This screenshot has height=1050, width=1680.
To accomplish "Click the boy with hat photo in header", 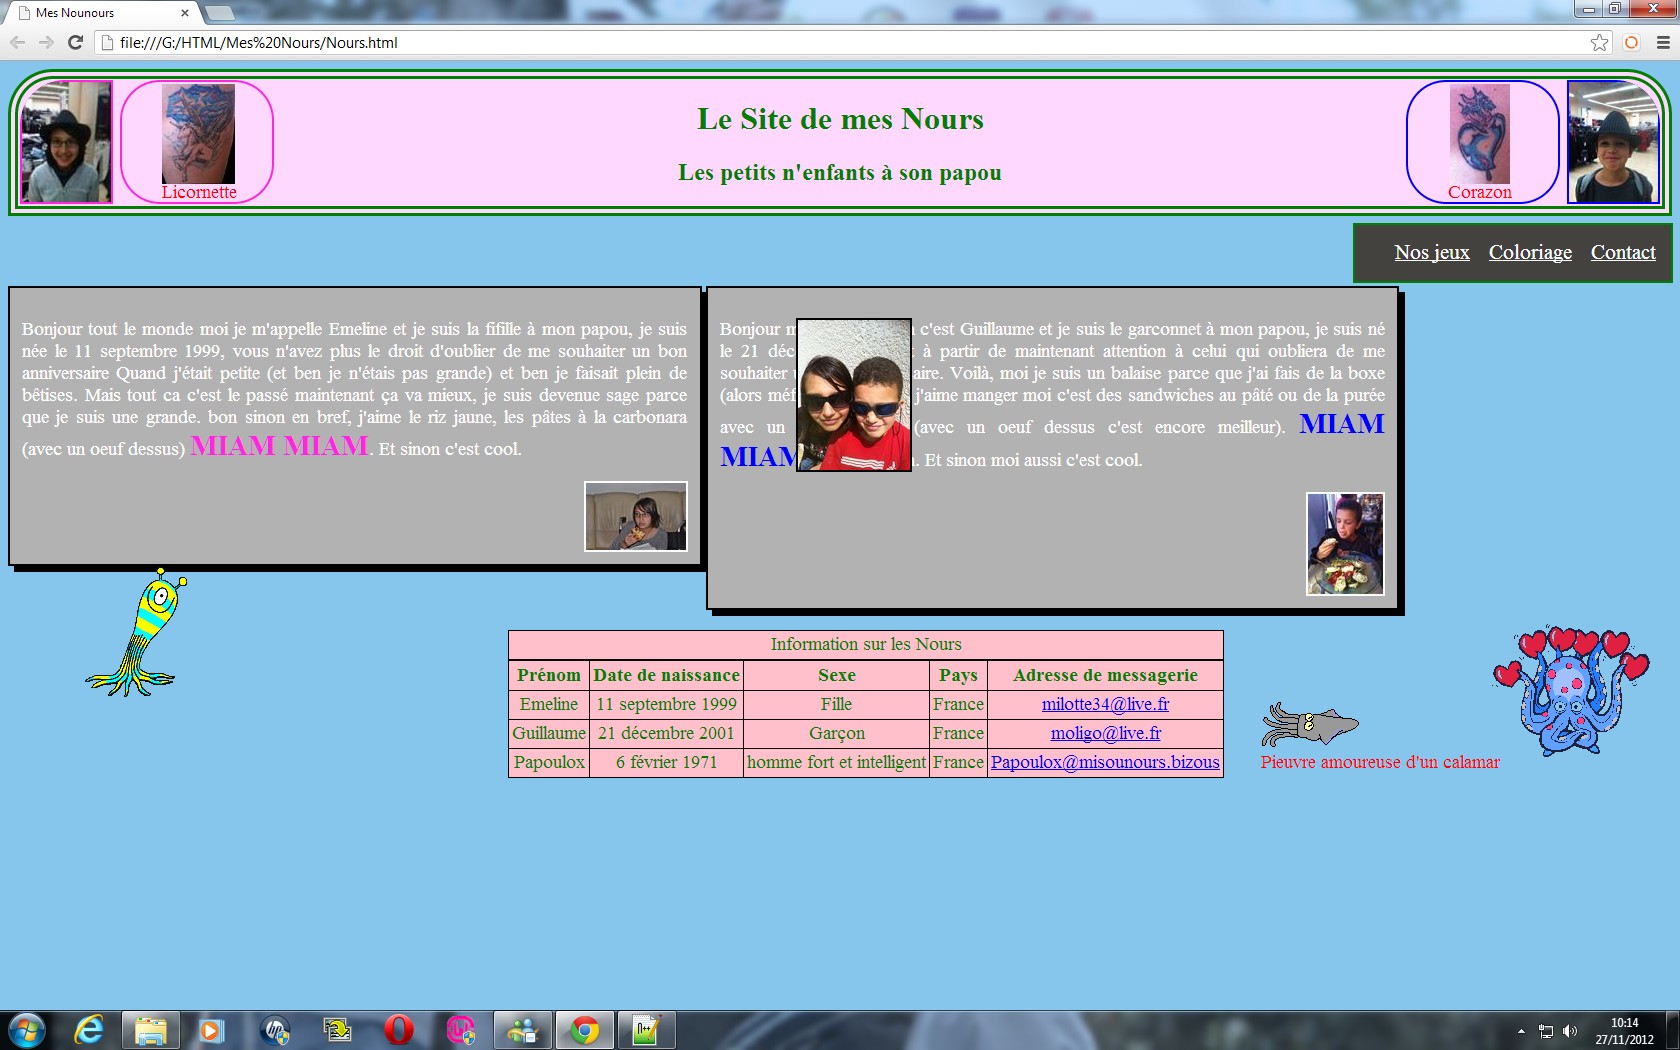I will pos(1613,142).
